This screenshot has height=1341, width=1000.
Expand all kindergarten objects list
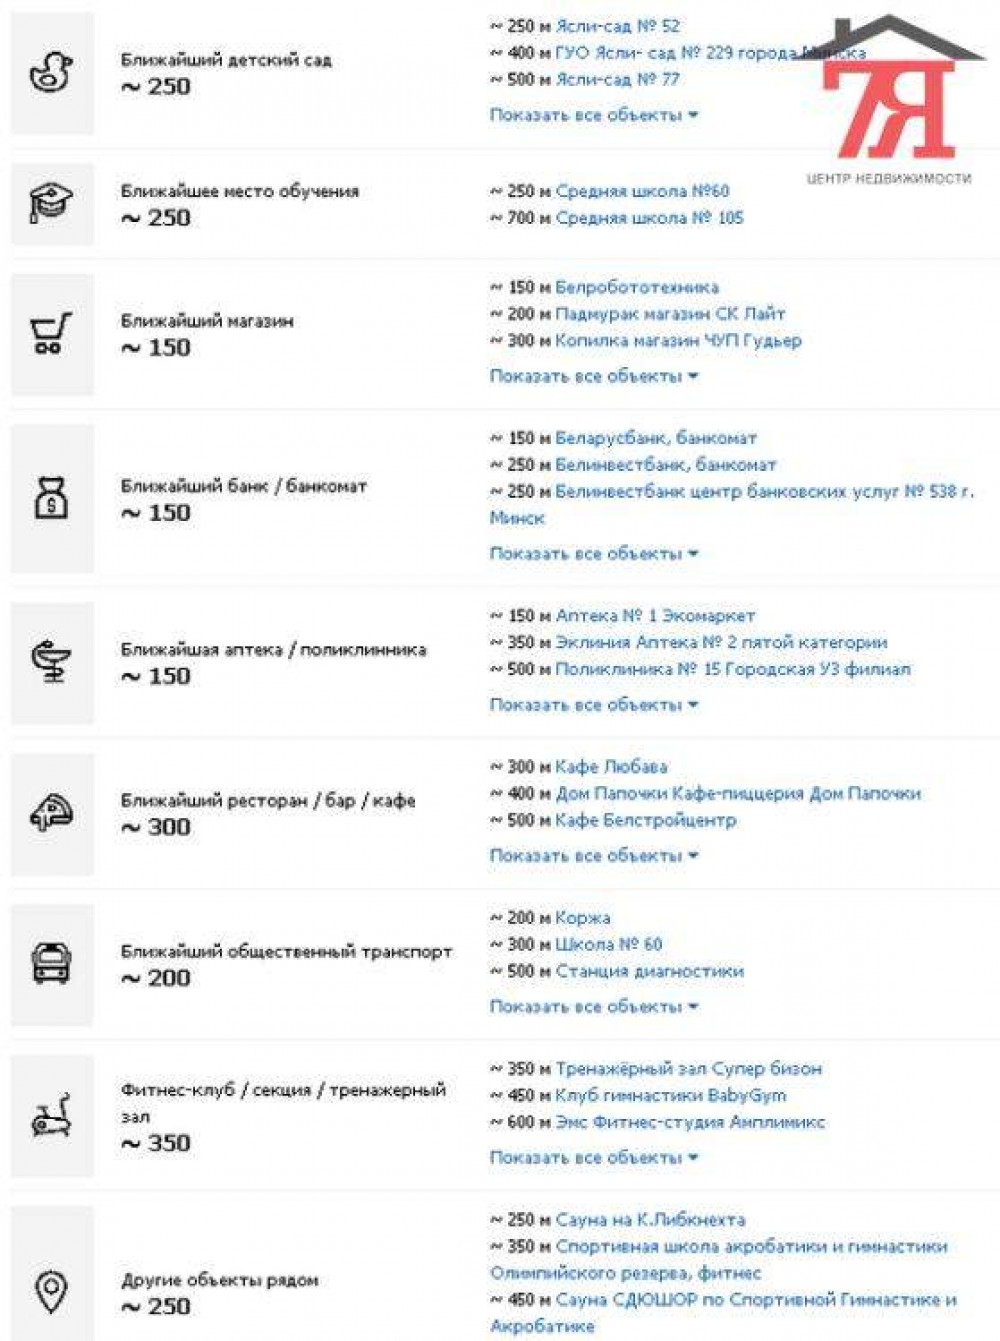(x=593, y=115)
